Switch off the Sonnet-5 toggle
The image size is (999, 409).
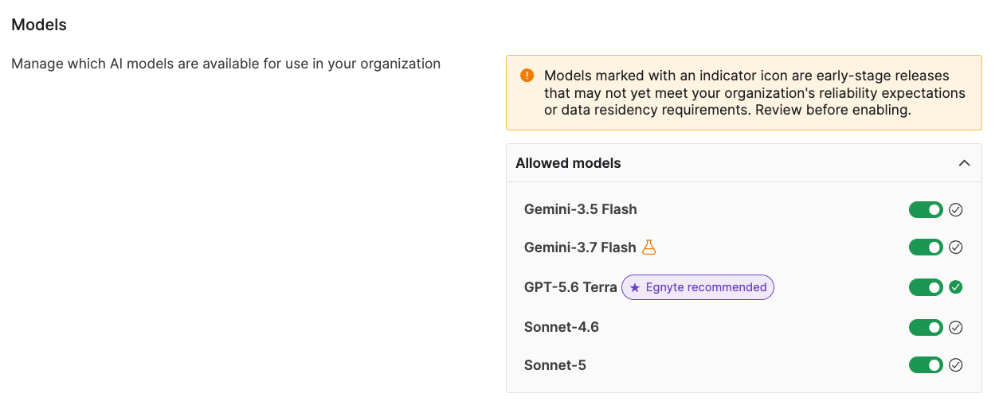926,365
